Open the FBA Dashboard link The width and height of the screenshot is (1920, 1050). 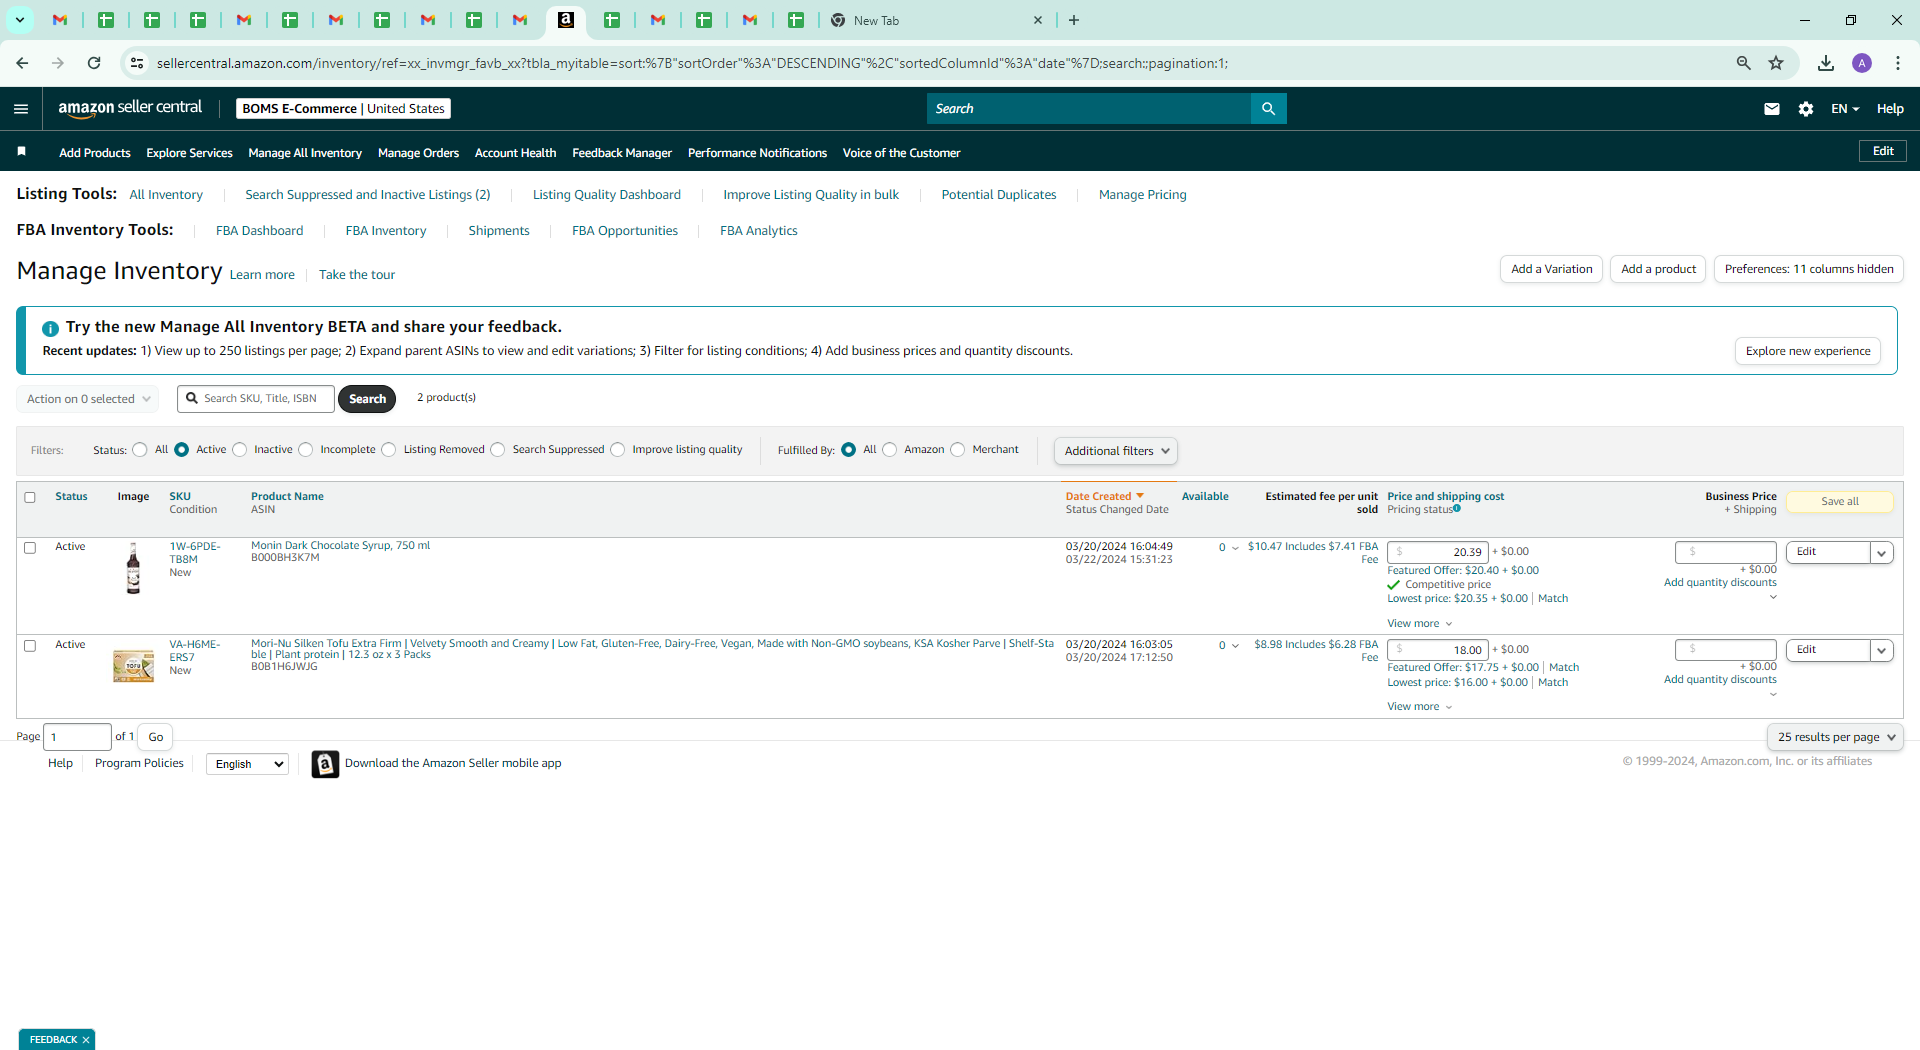(x=259, y=231)
